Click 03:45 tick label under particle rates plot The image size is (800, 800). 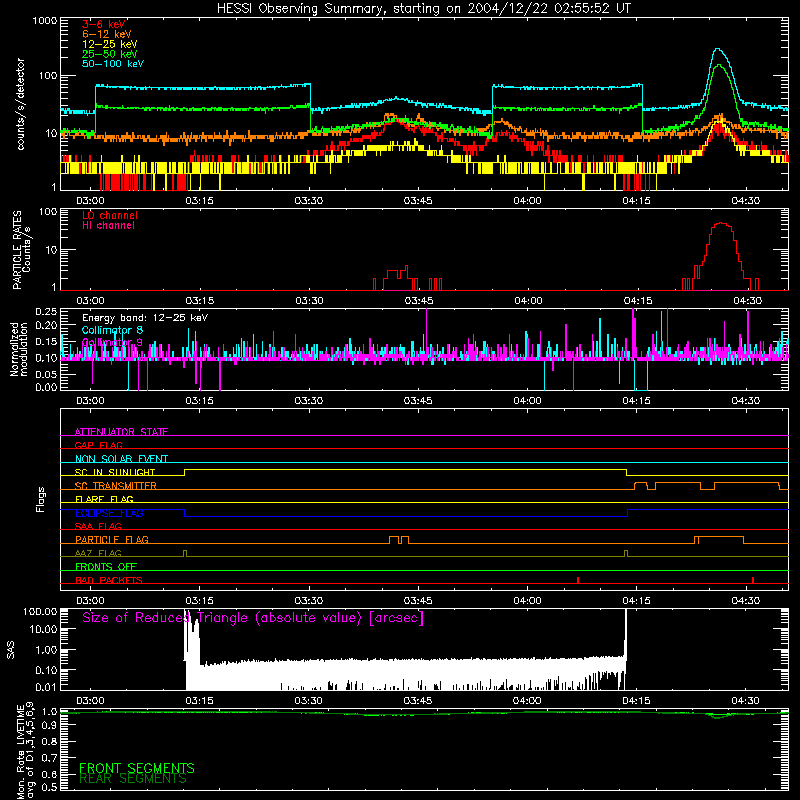coord(418,301)
